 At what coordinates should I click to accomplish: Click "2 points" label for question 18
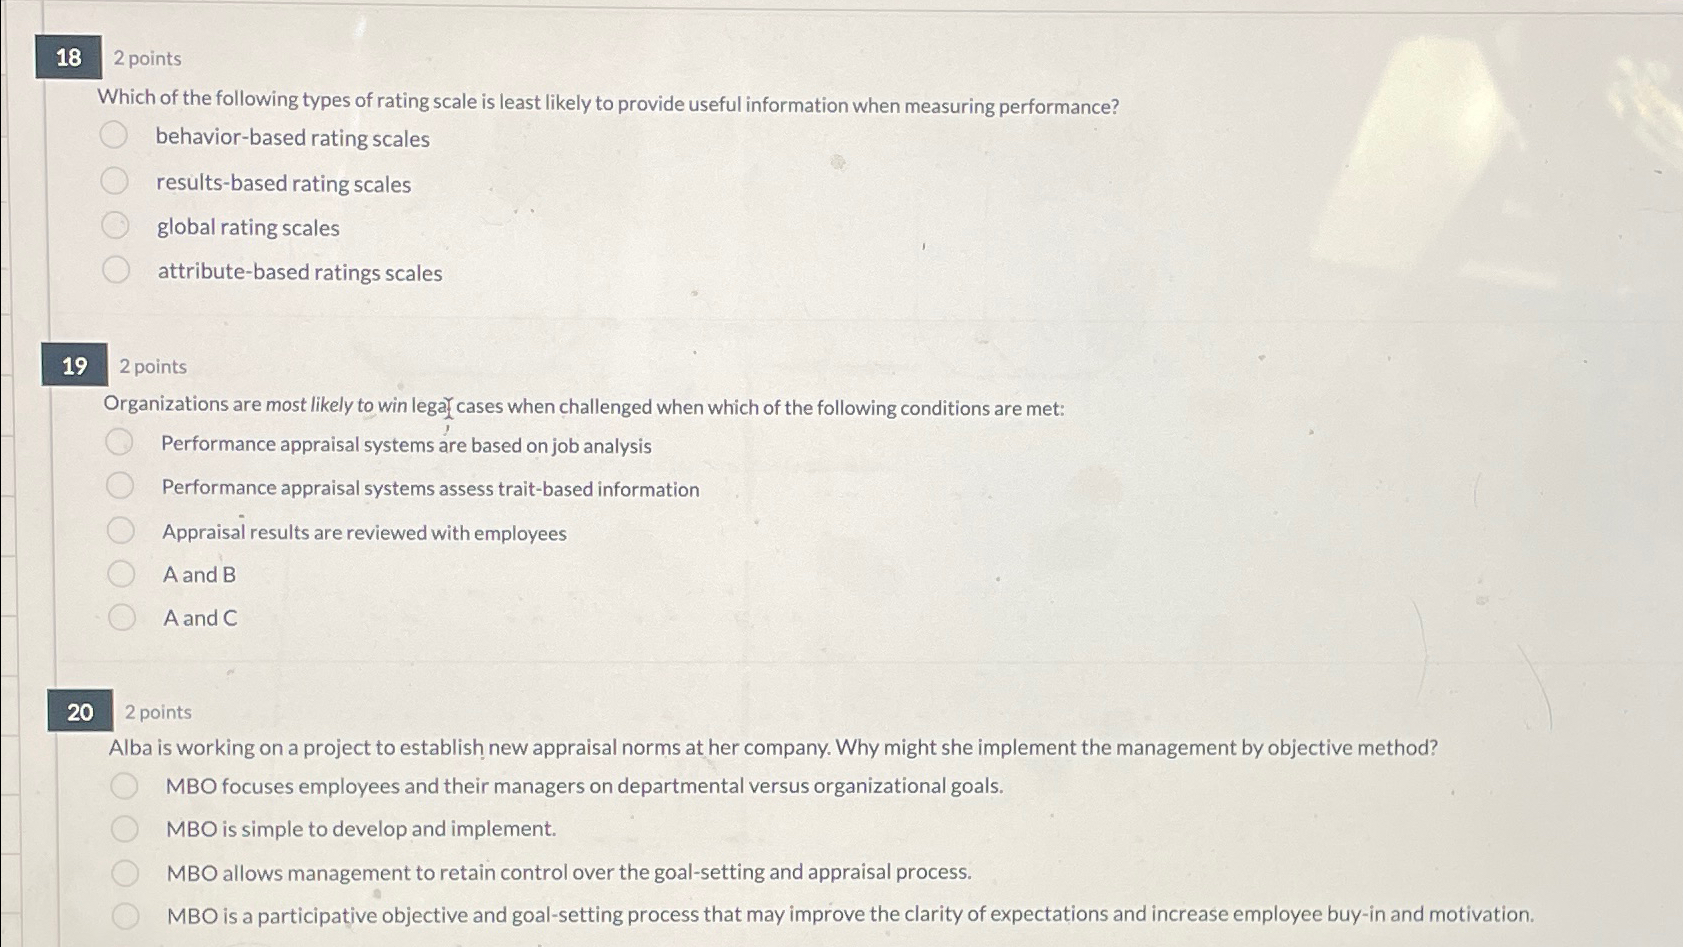(148, 58)
